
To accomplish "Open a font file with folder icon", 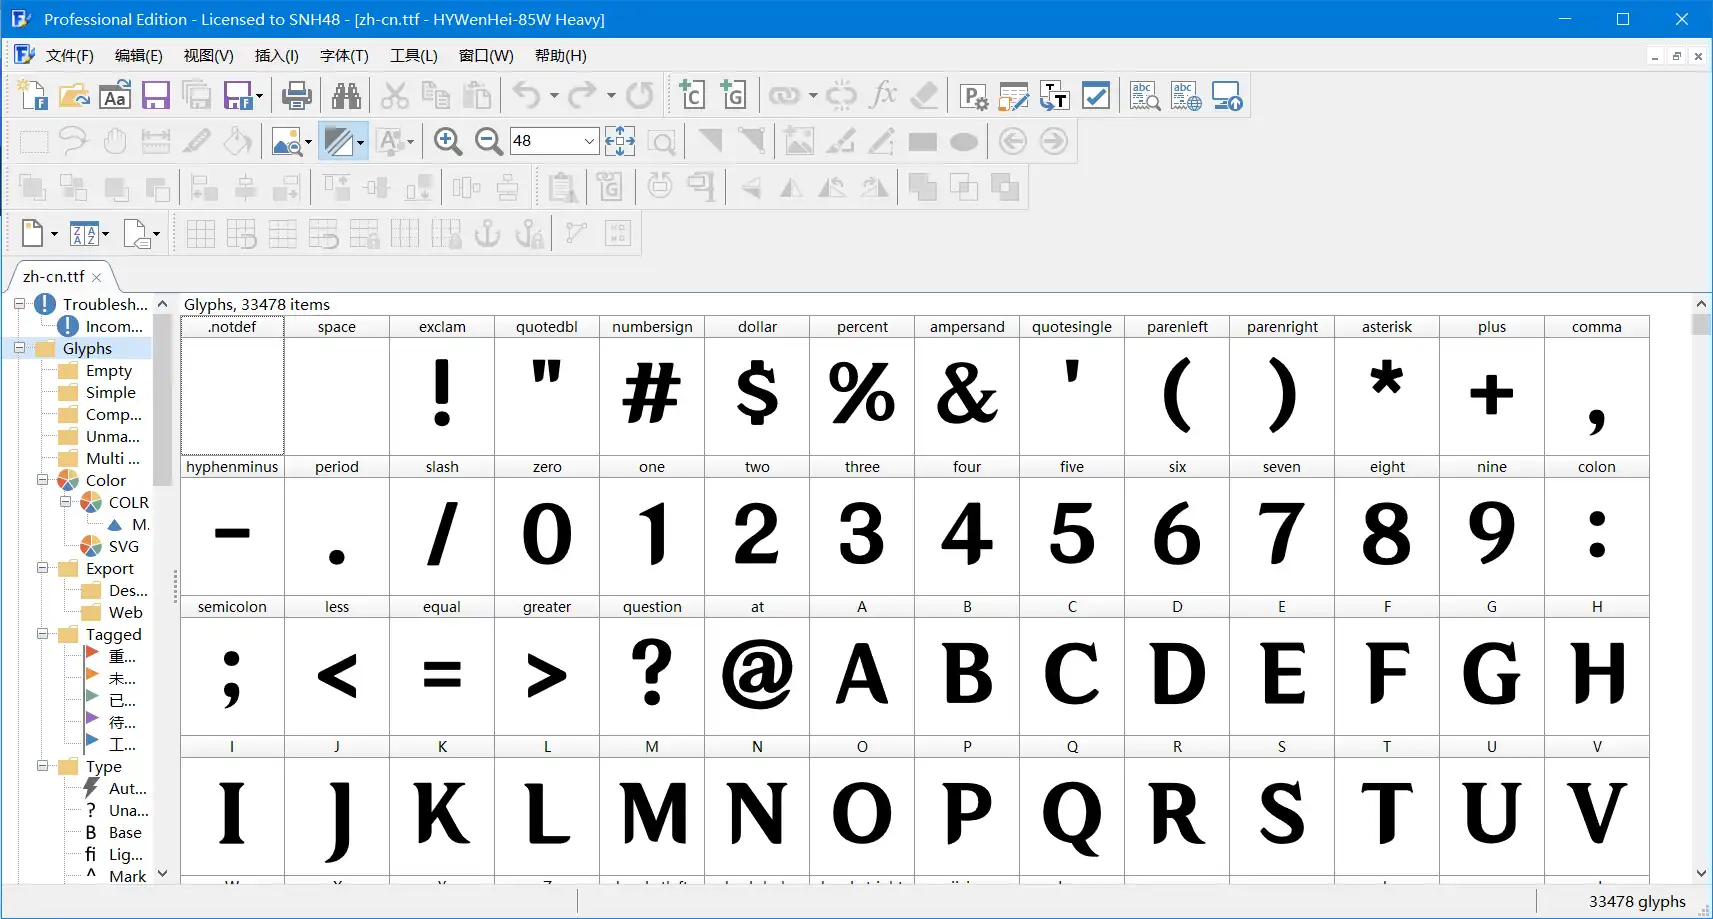I will click(74, 96).
